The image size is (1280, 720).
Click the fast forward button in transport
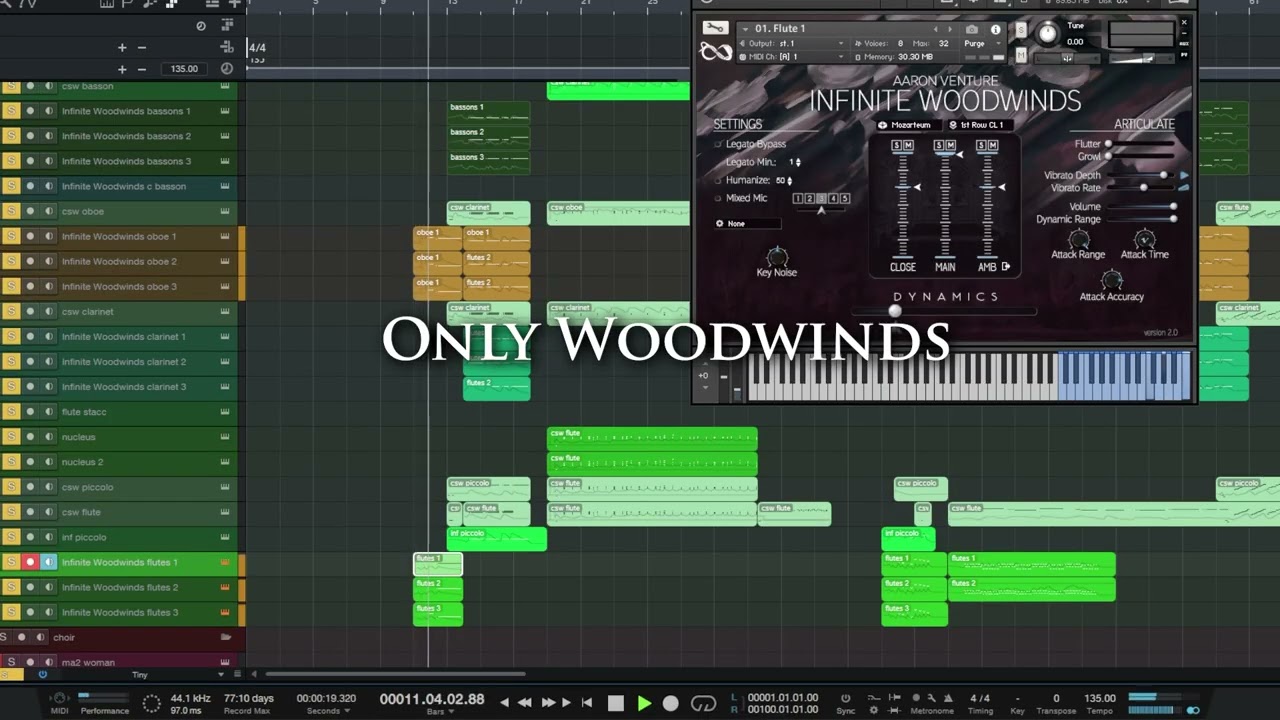tap(548, 703)
